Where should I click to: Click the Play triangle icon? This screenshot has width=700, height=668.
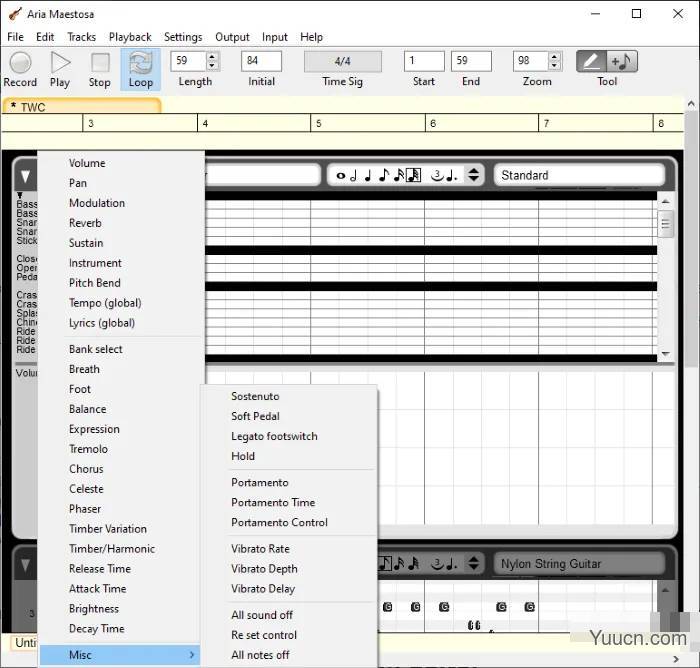pyautogui.click(x=60, y=63)
